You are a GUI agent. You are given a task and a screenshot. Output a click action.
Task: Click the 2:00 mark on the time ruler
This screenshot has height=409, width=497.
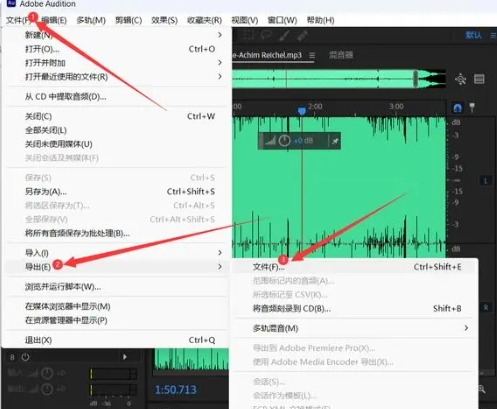315,106
